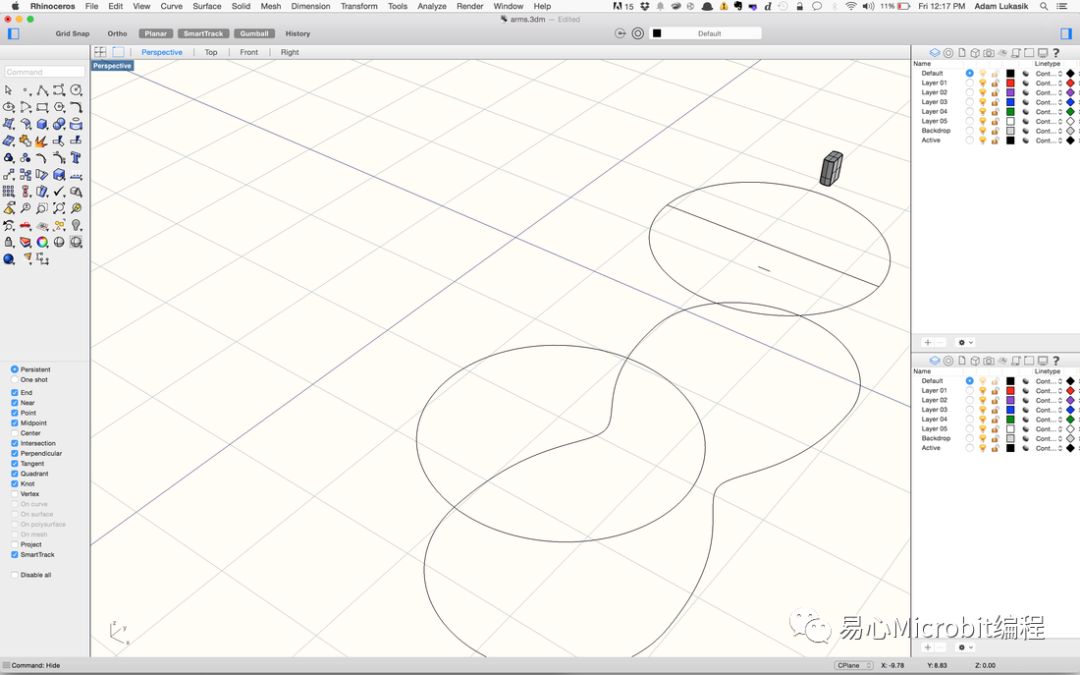This screenshot has height=675, width=1080.
Task: Open the camera panel icon in top inspector
Action: (x=988, y=53)
